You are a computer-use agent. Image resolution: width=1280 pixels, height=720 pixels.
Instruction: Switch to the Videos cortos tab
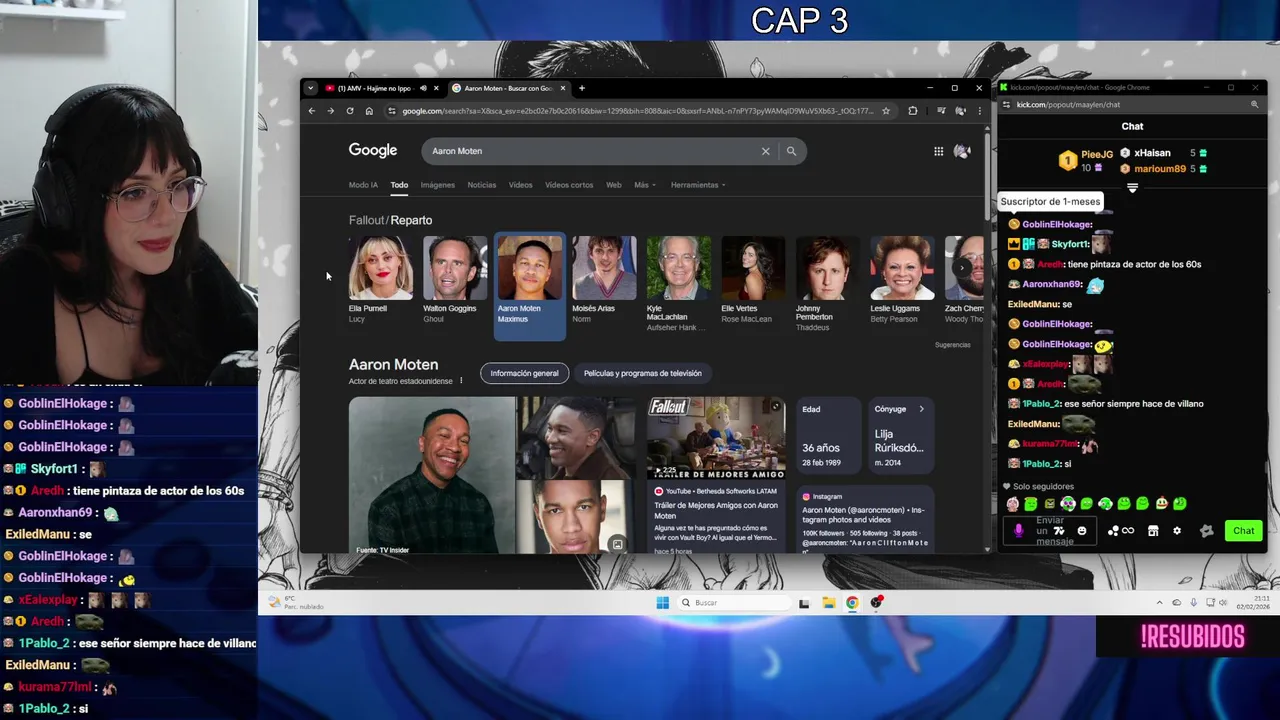click(569, 185)
